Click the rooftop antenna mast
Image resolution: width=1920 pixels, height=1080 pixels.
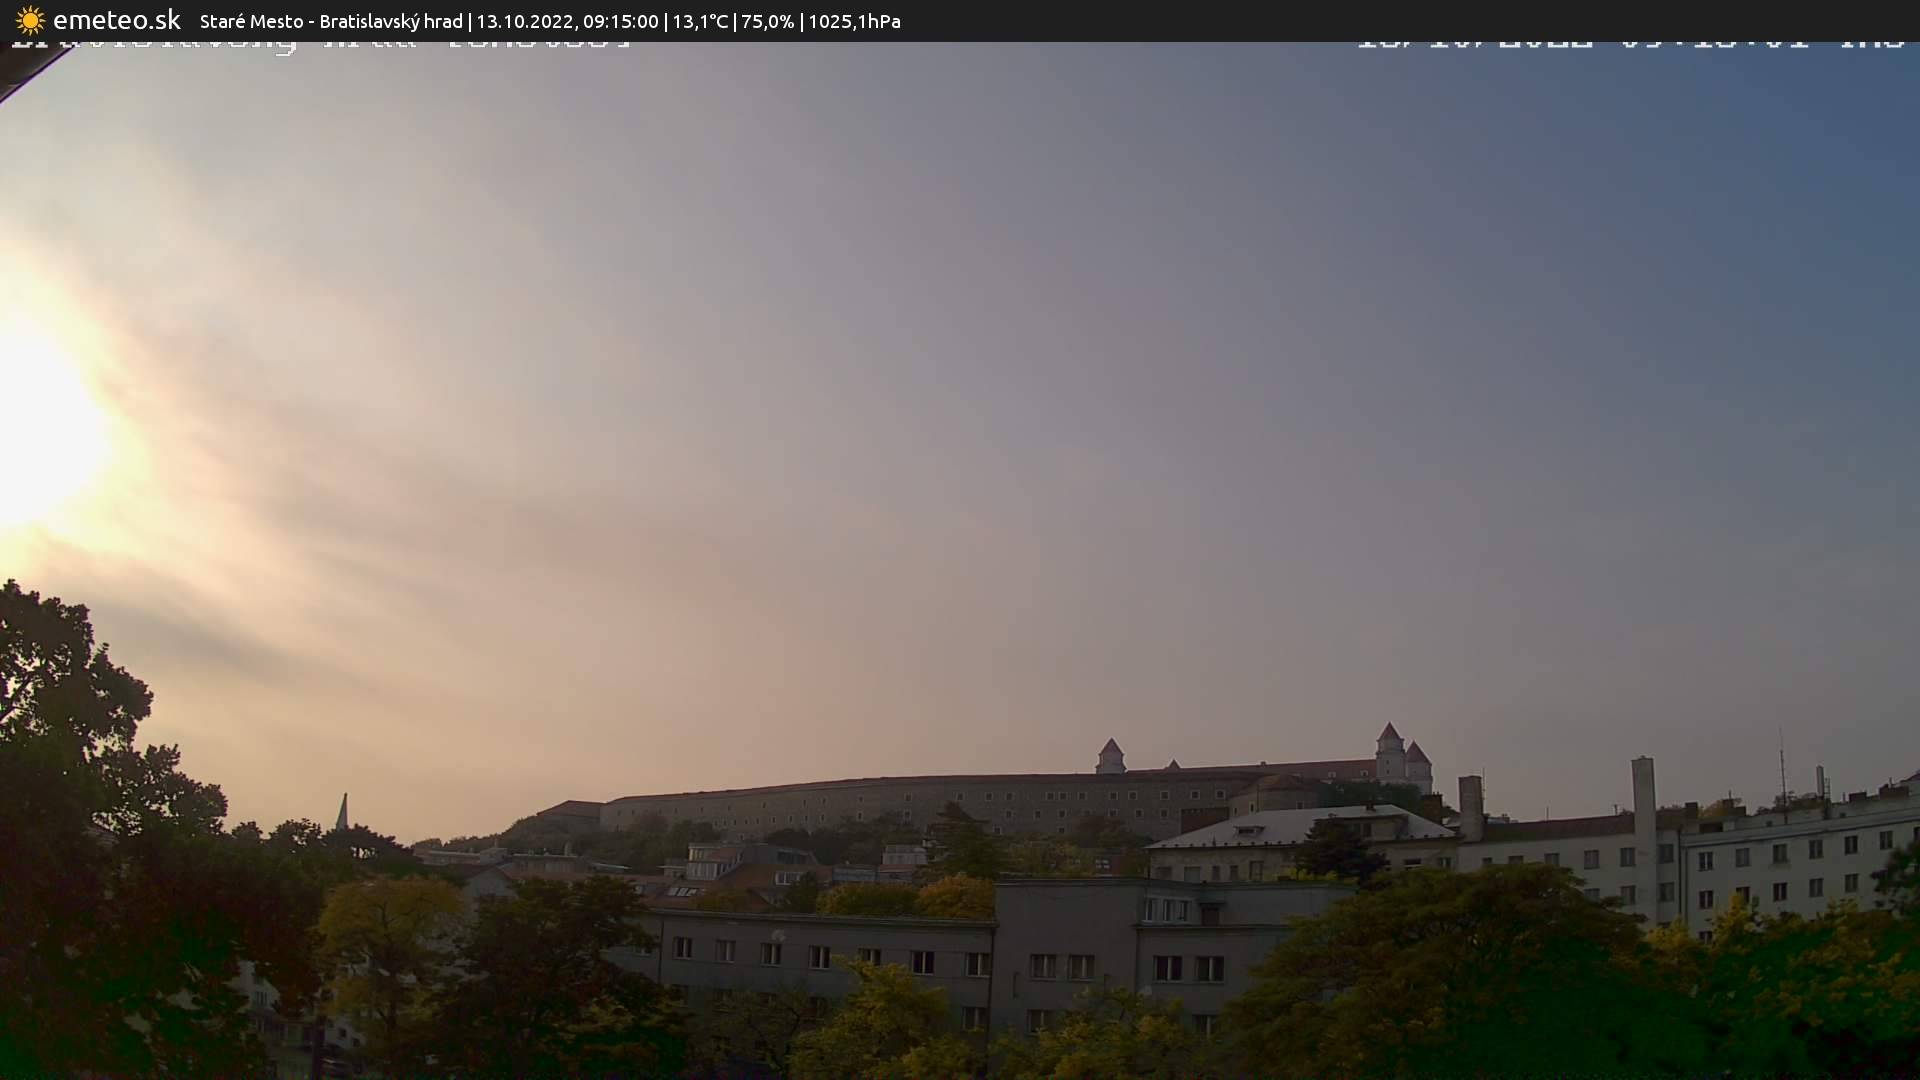coord(1782,770)
